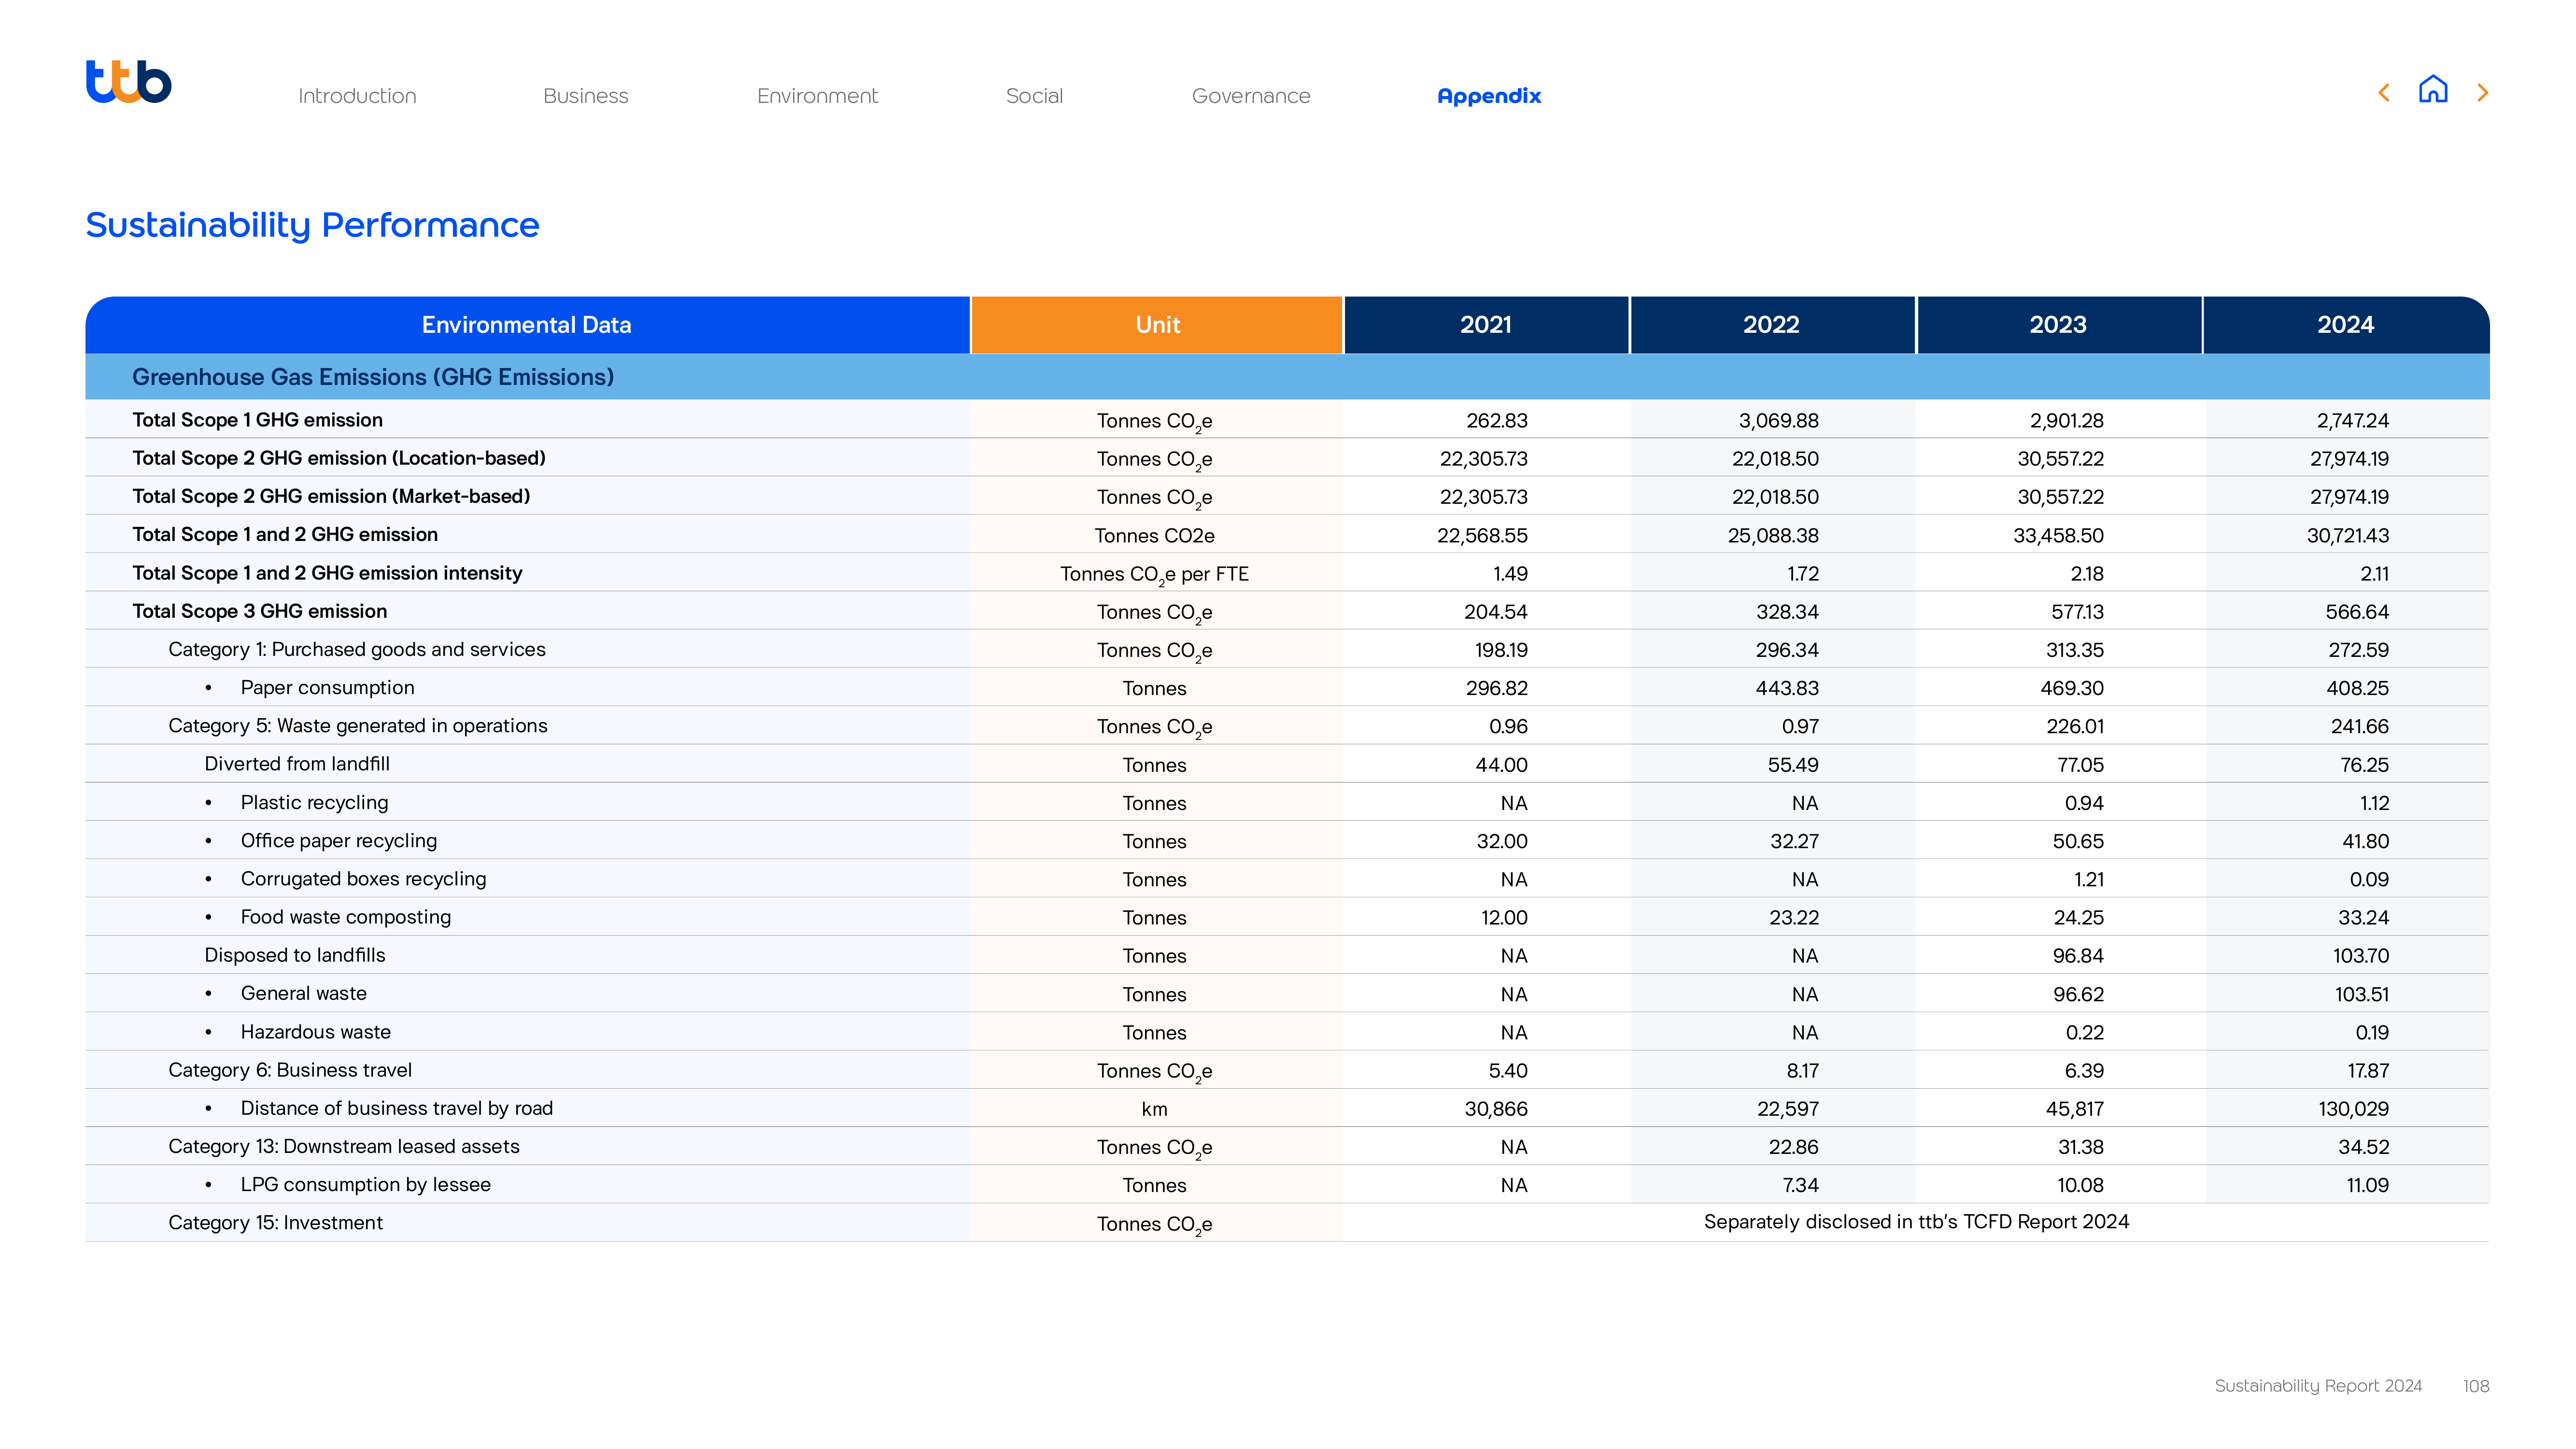Open the Business section
2576x1449 pixels.
click(x=586, y=96)
